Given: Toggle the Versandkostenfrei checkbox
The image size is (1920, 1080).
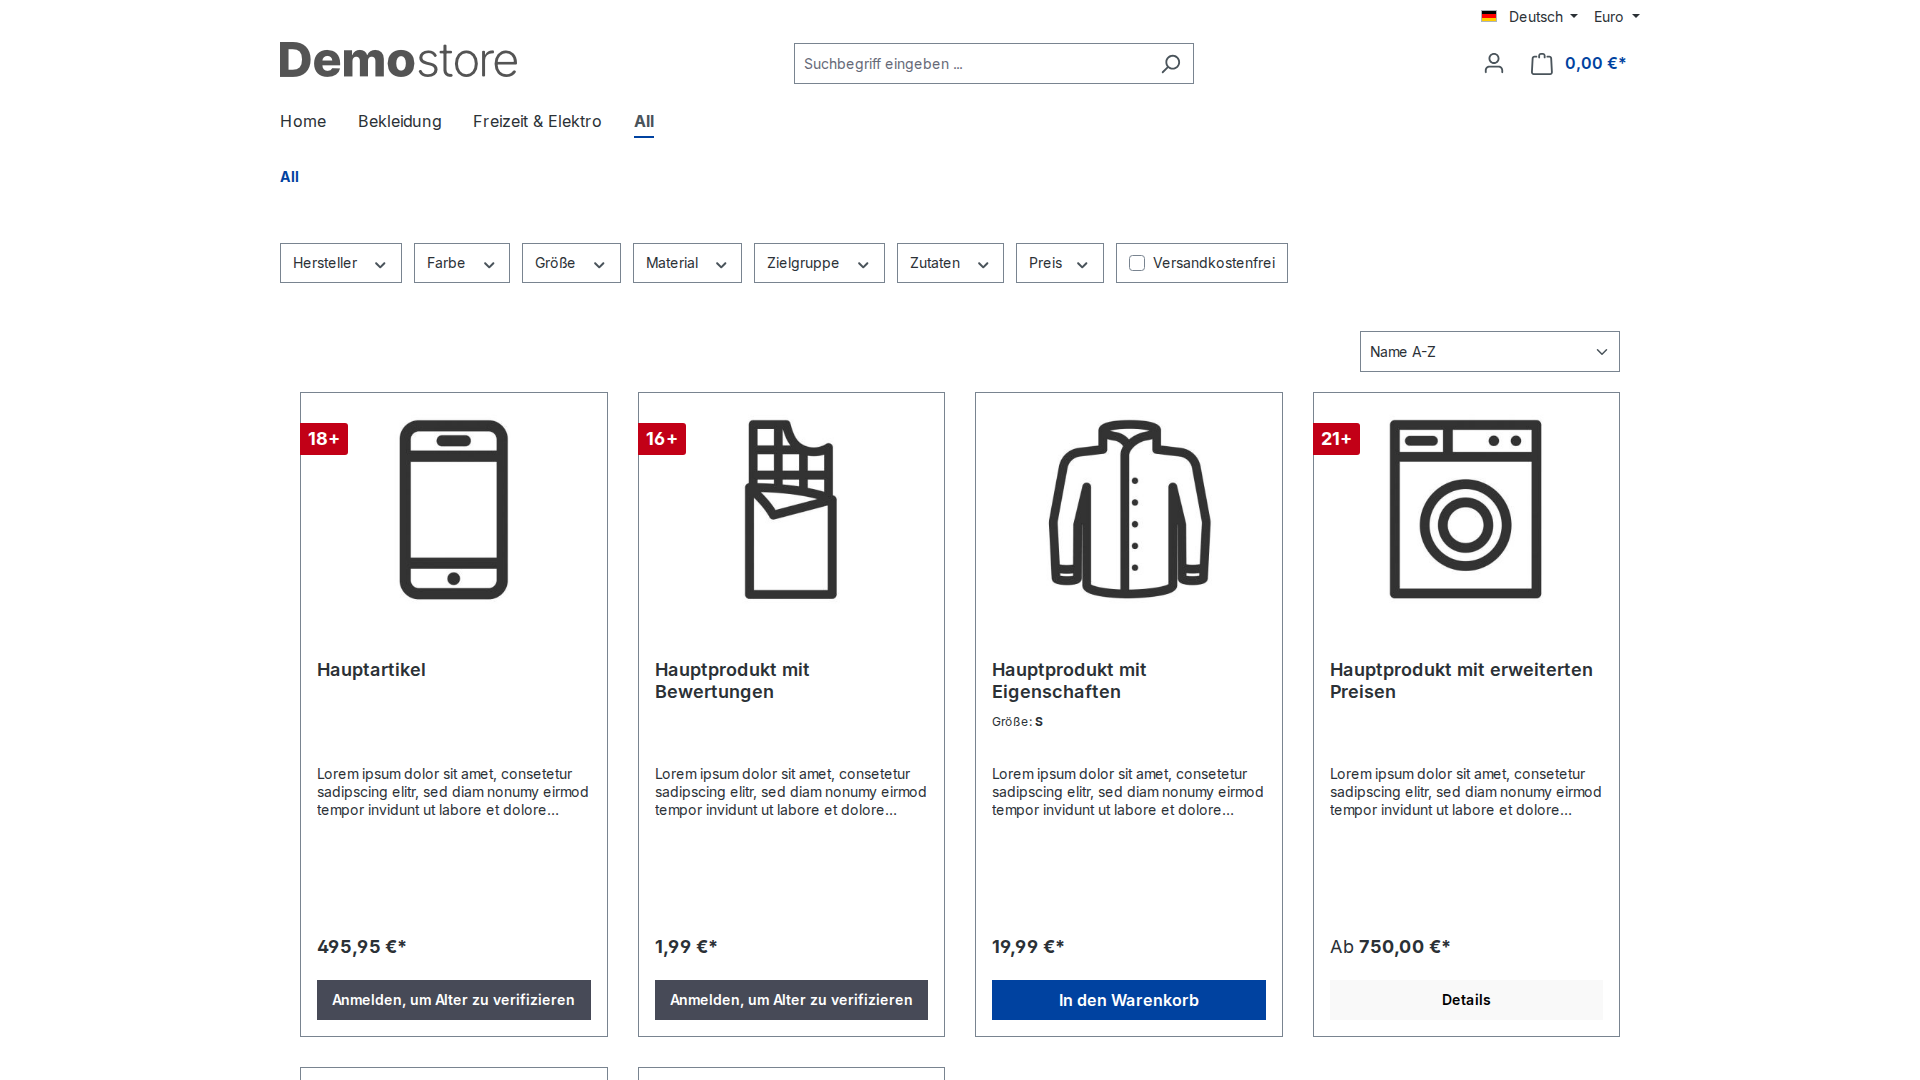Looking at the screenshot, I should pyautogui.click(x=1137, y=263).
